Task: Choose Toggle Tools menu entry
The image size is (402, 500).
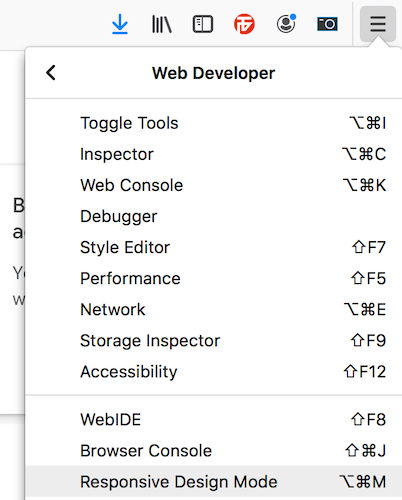Action: 214,123
